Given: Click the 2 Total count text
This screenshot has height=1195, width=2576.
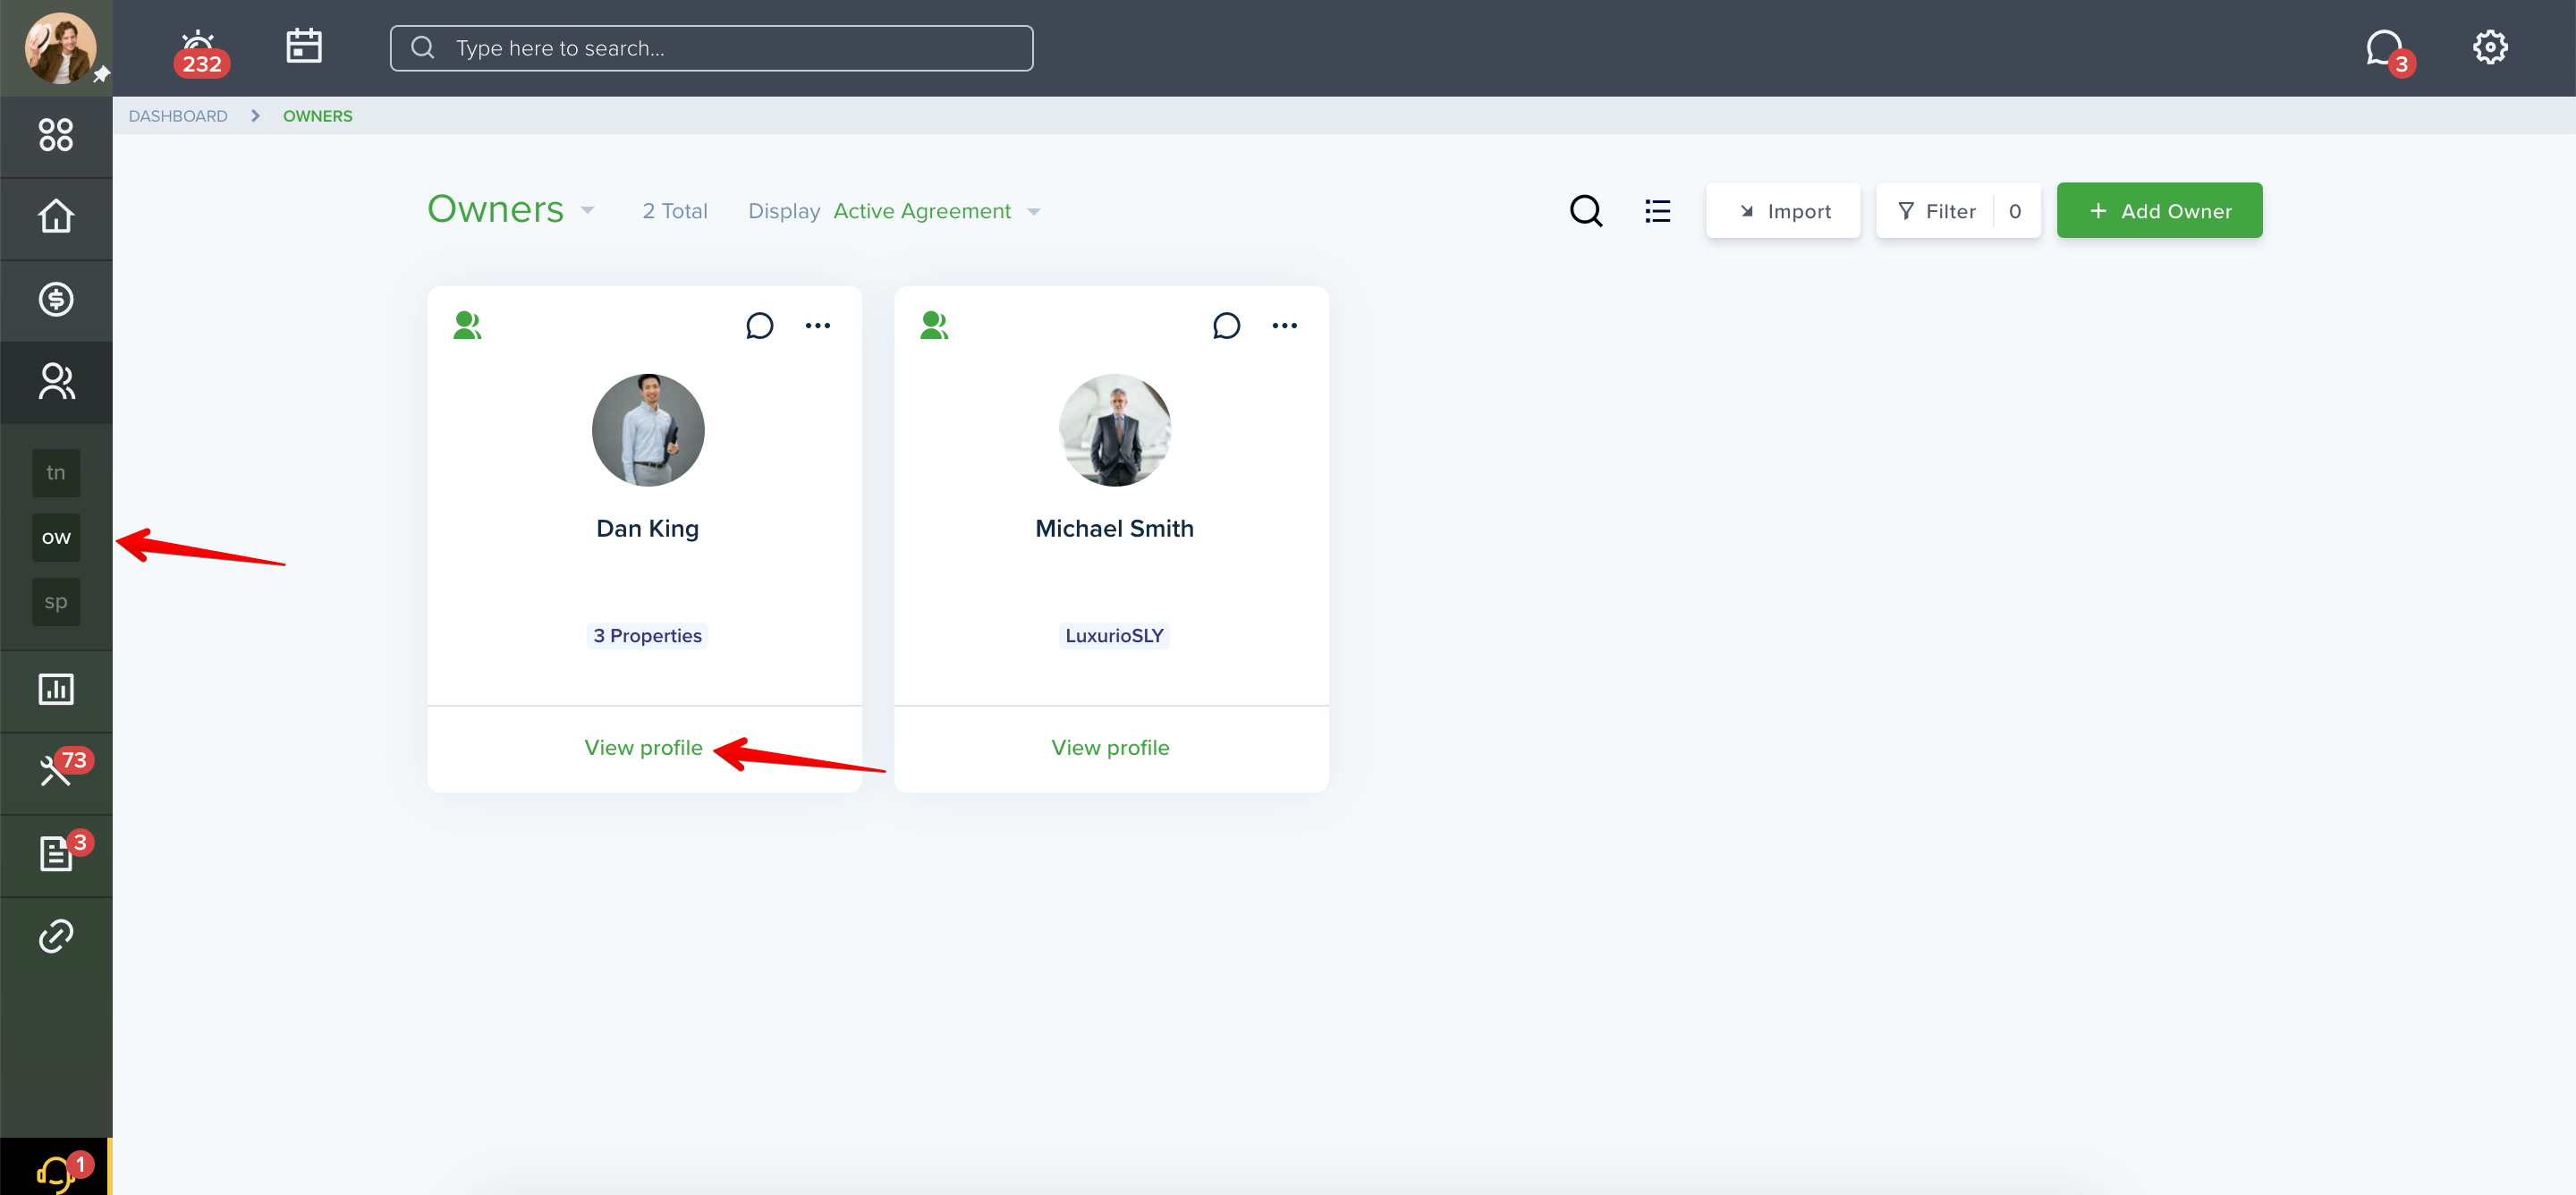Looking at the screenshot, I should pos(674,211).
